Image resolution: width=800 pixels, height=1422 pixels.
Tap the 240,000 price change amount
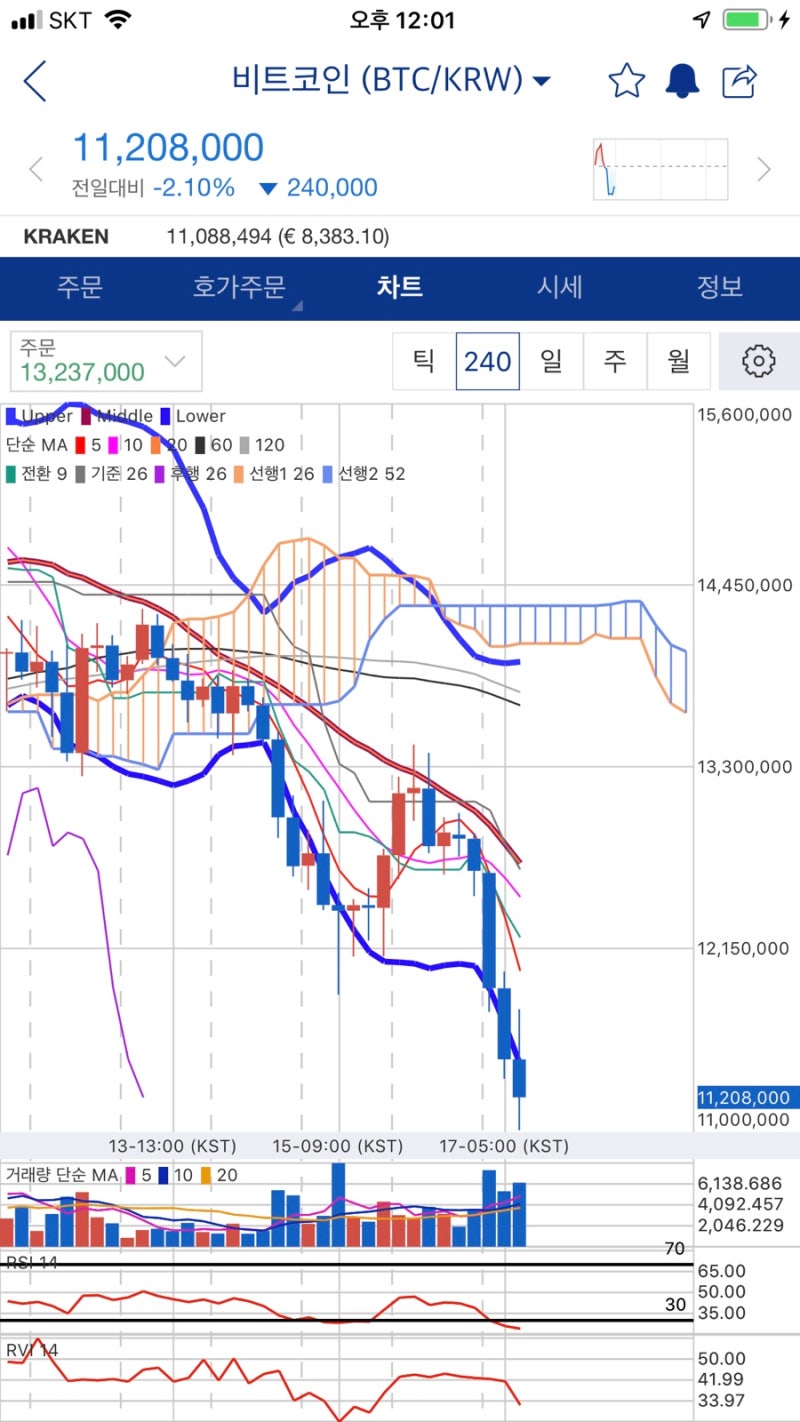(x=332, y=187)
